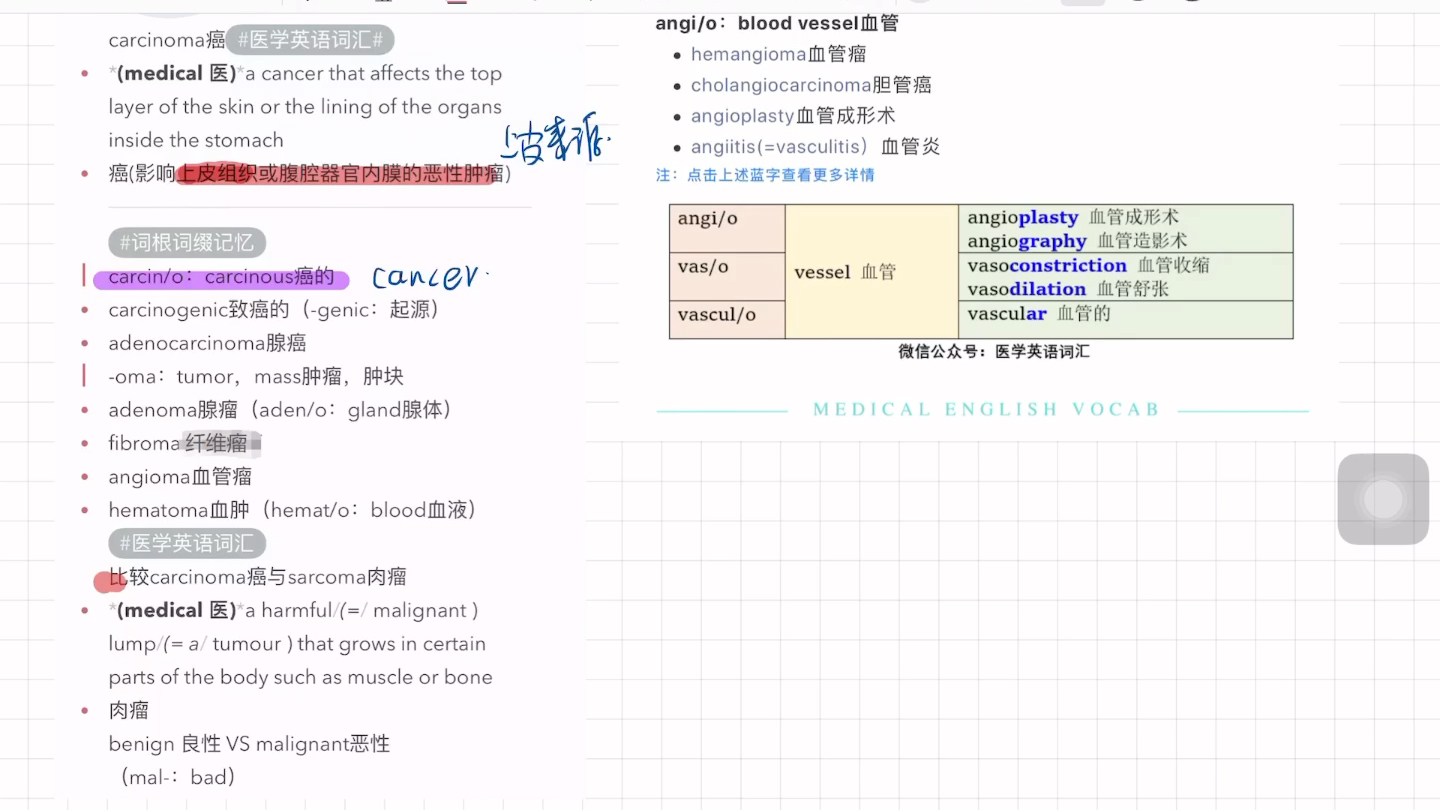Click the vas/o cell in the table

coord(727,277)
